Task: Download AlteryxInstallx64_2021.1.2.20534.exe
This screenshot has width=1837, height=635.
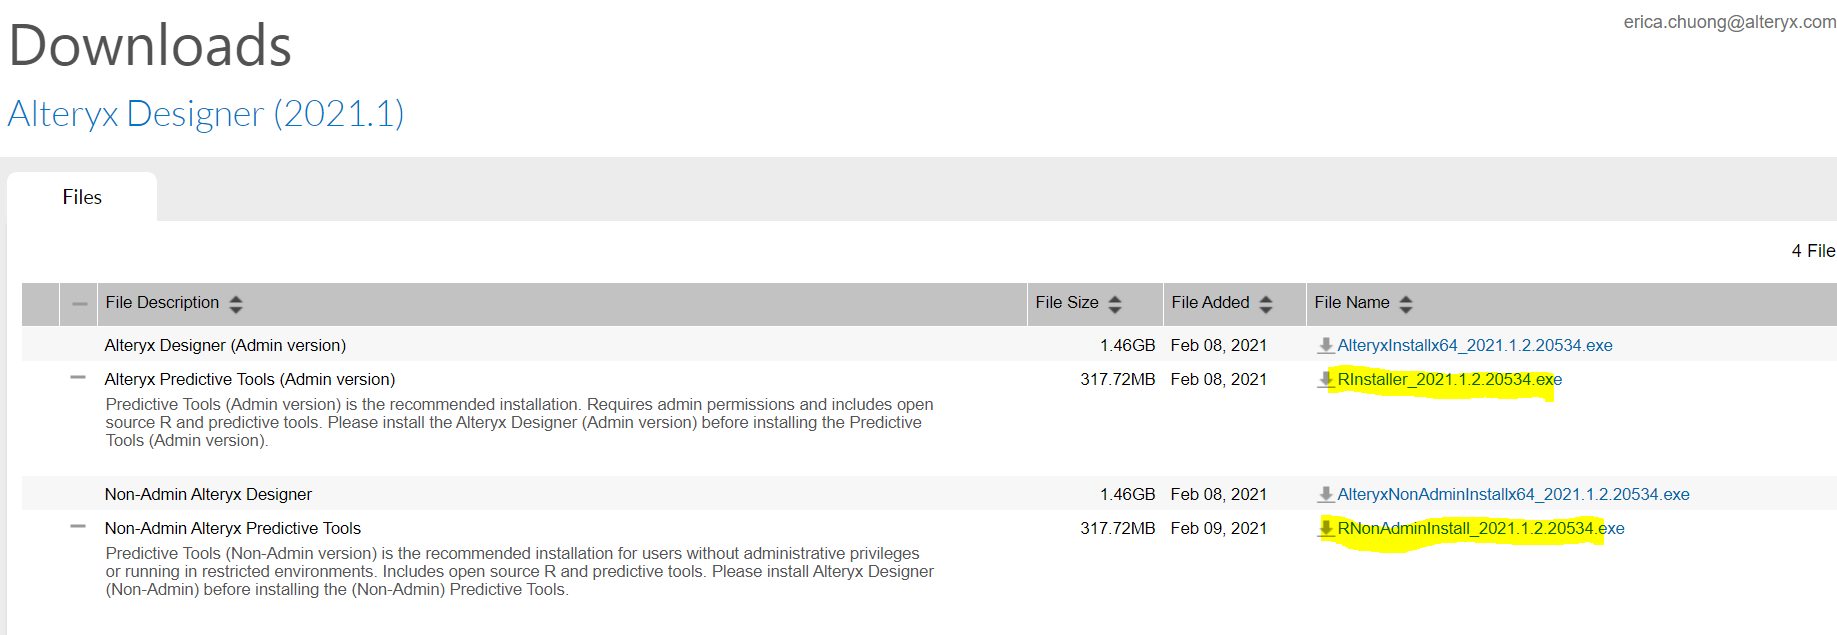Action: [1474, 345]
